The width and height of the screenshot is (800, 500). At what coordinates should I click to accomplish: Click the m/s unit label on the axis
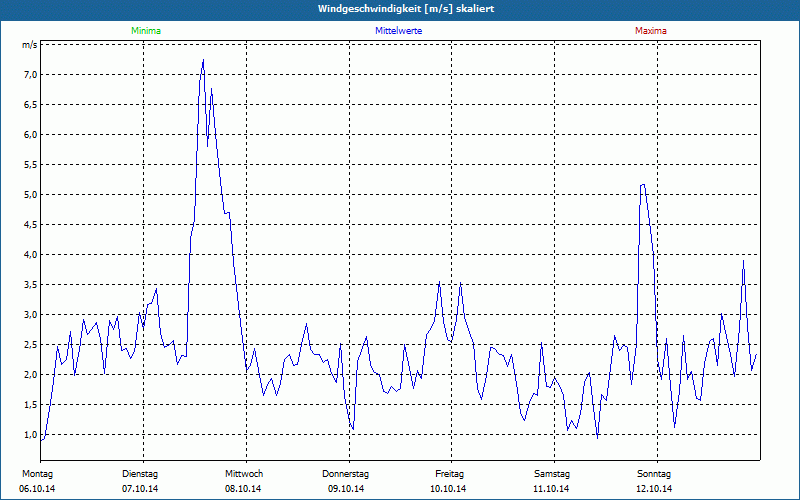[29, 45]
